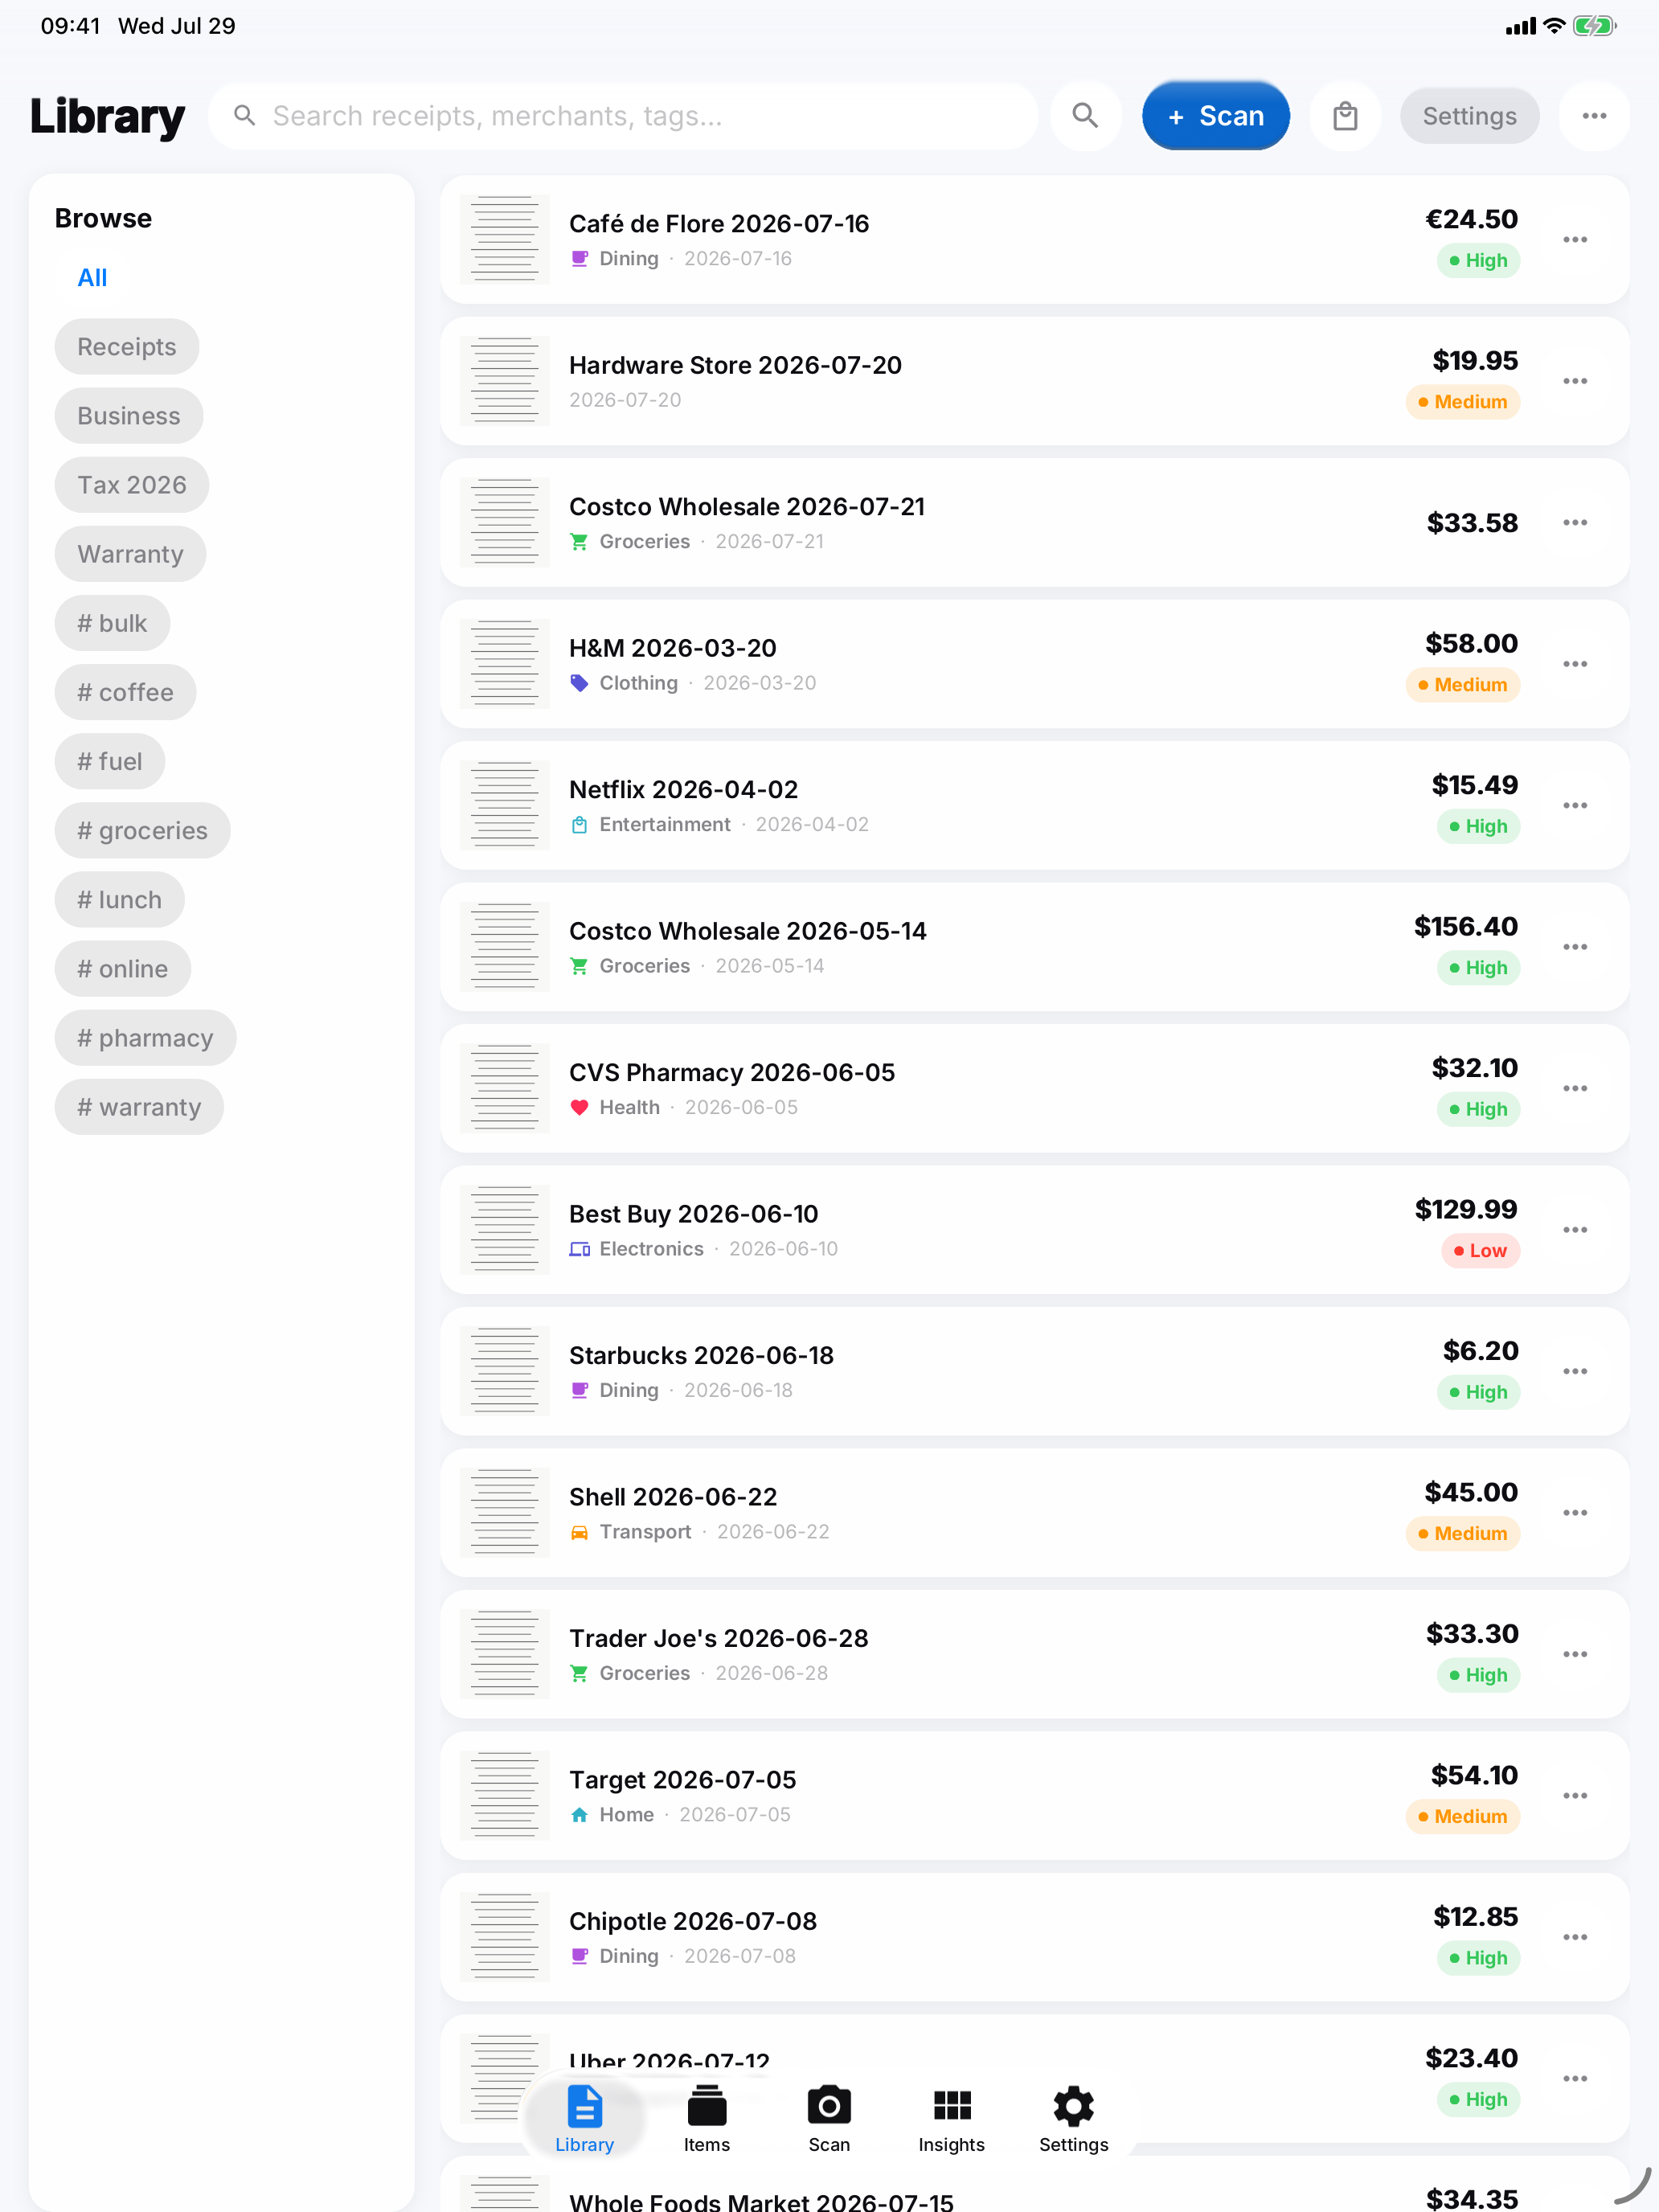The height and width of the screenshot is (2212, 1659).
Task: Open Target receipt thumbnail
Action: (x=505, y=1796)
